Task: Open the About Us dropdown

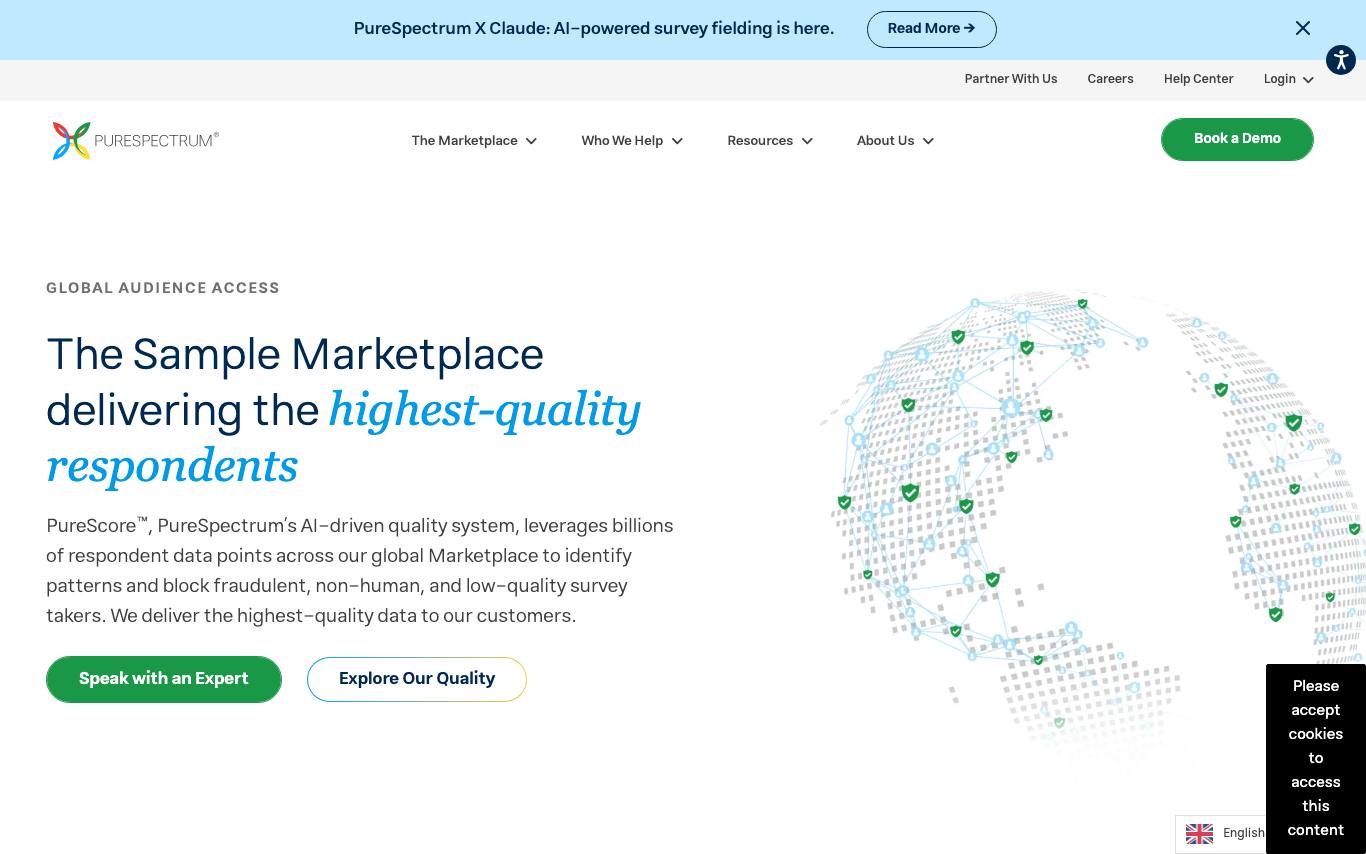Action: coord(895,141)
